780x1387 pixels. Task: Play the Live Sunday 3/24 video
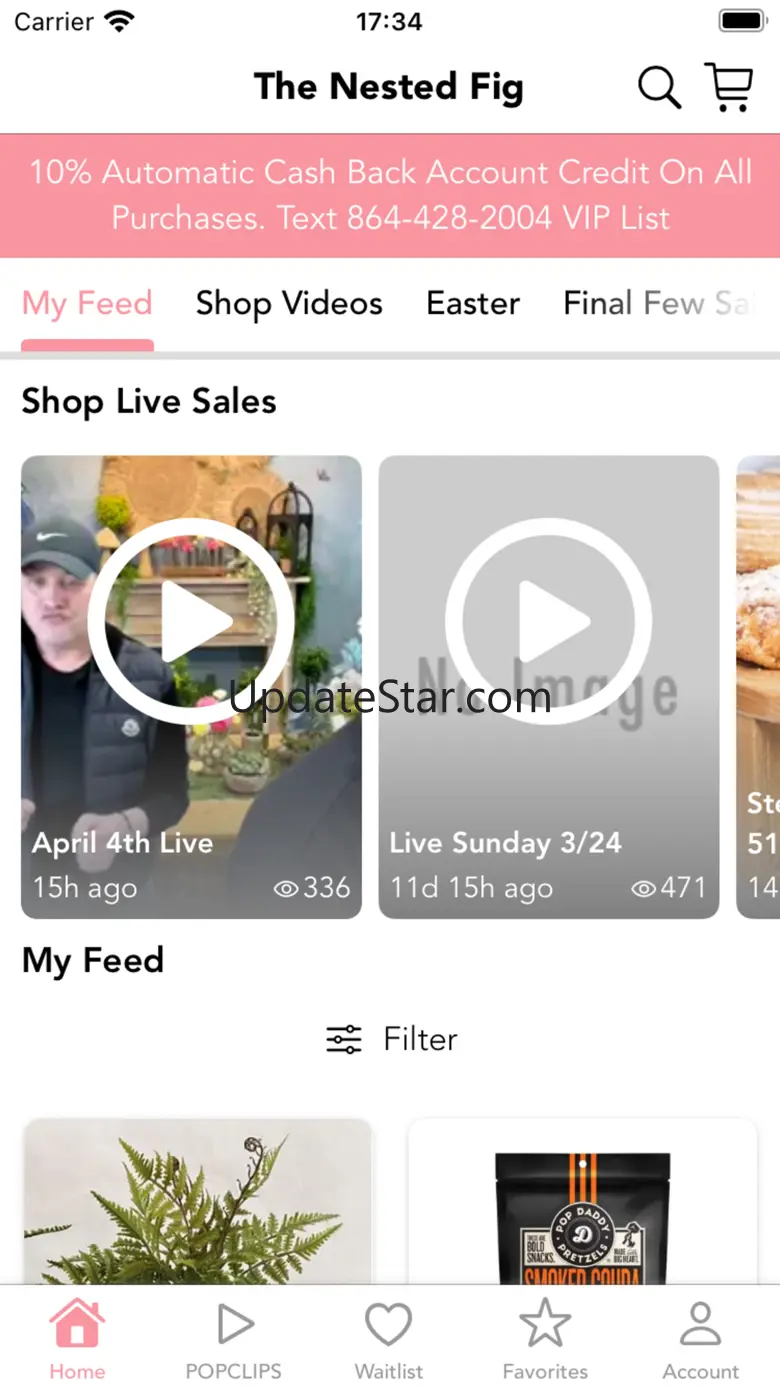[x=548, y=621]
